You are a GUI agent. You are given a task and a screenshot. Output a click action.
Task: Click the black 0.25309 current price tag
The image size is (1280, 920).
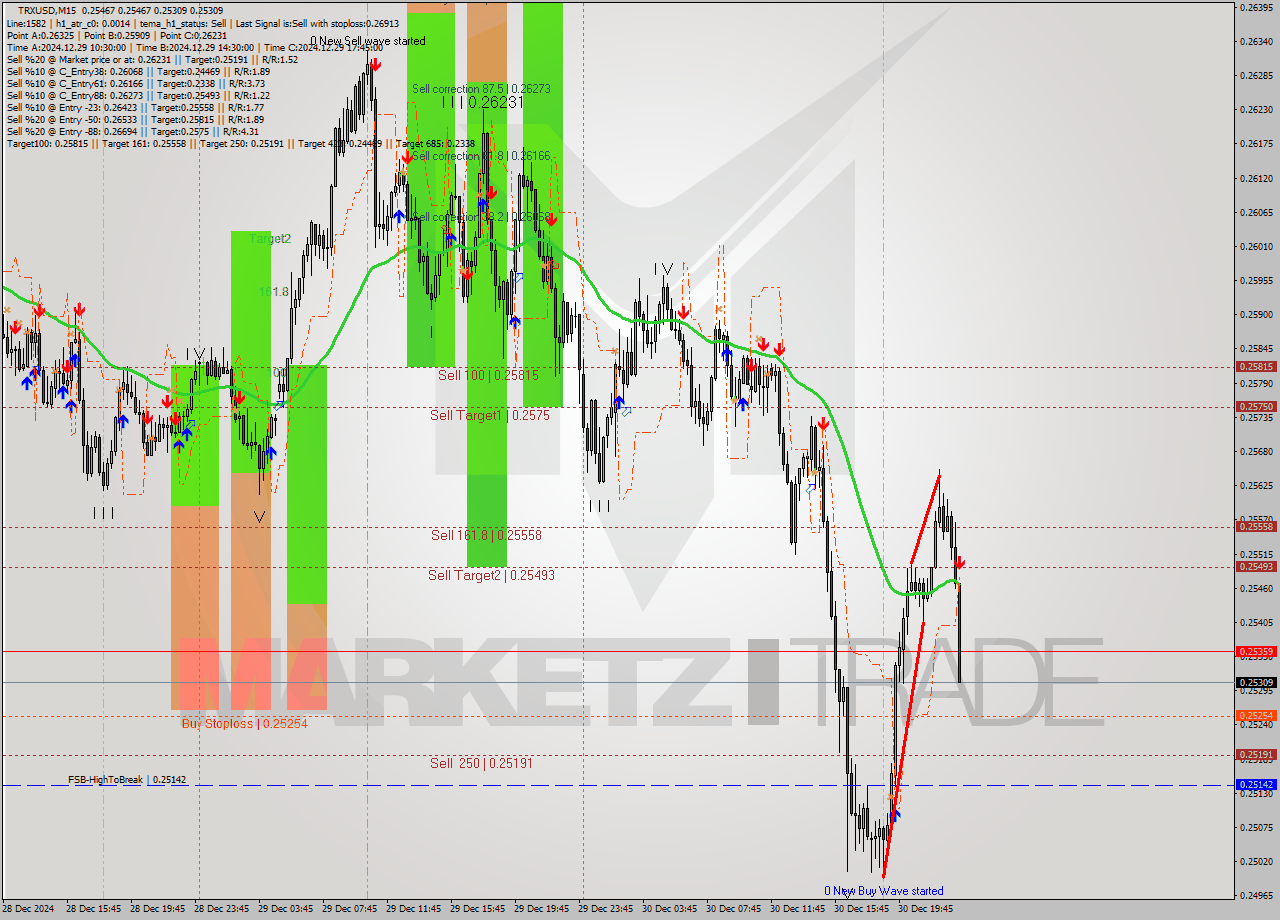pyautogui.click(x=1256, y=682)
